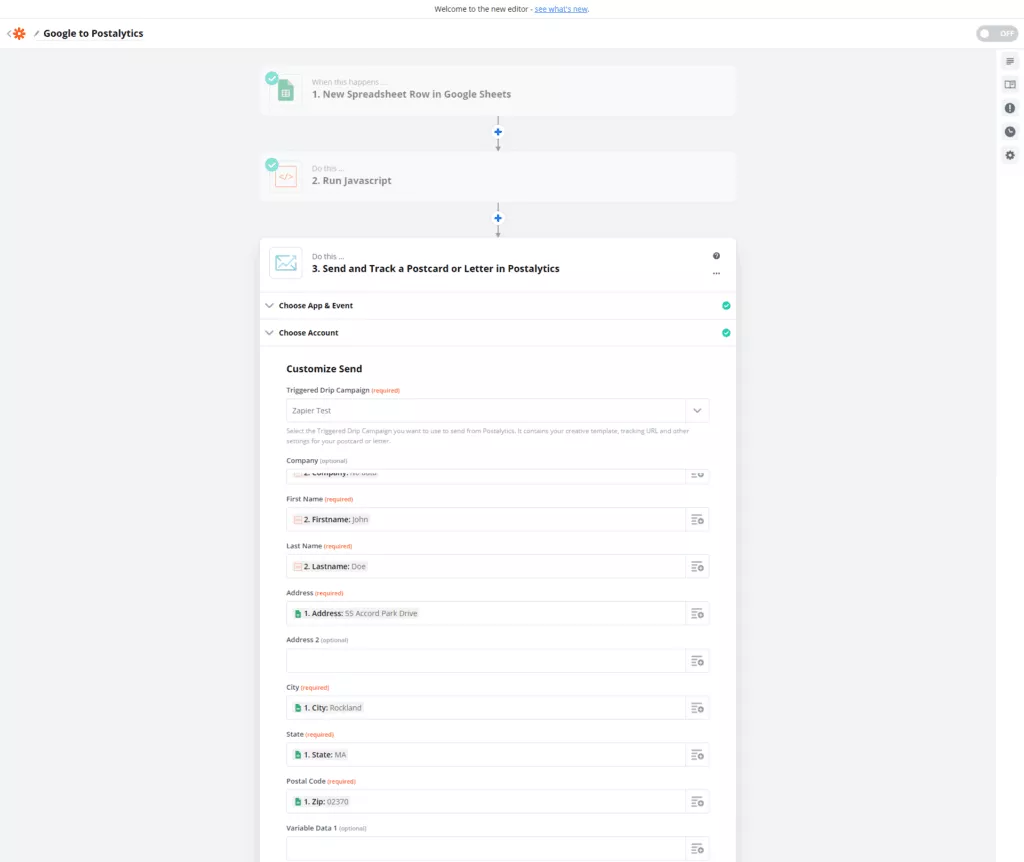Screen dimensions: 1024x862
Task: Click the Postalytics envelope step icon
Action: pyautogui.click(x=285, y=263)
